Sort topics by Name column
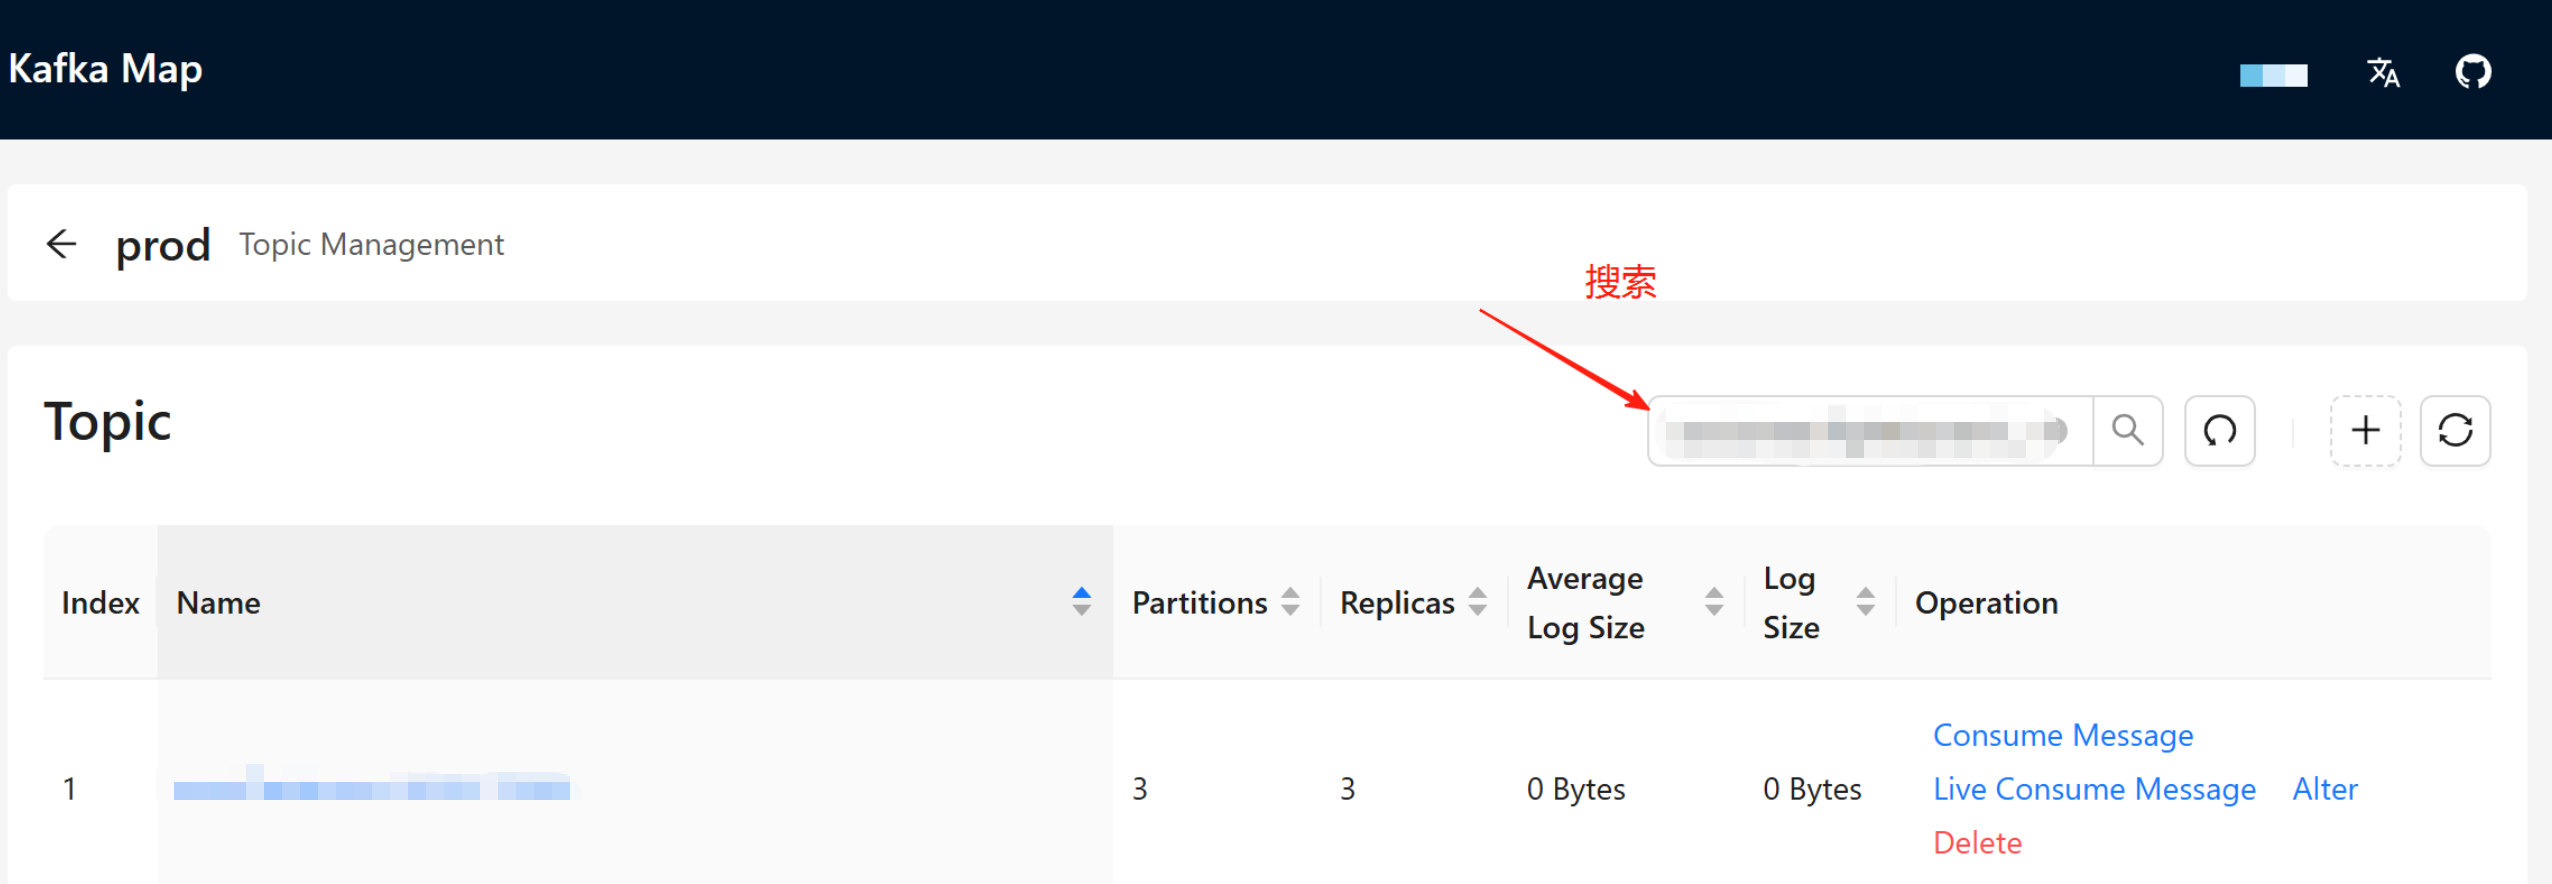 [1081, 602]
